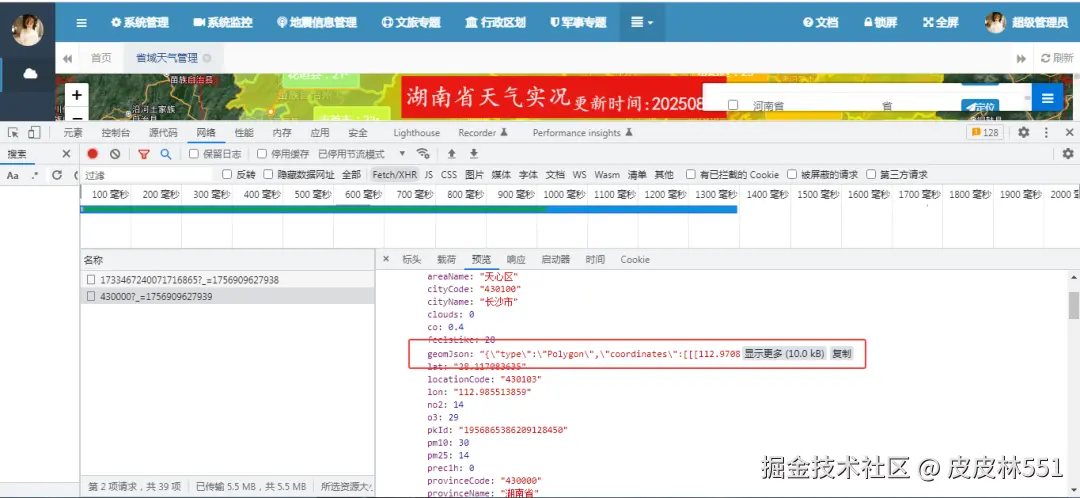Check the 隐藏数据网址 checkbox

(269, 174)
